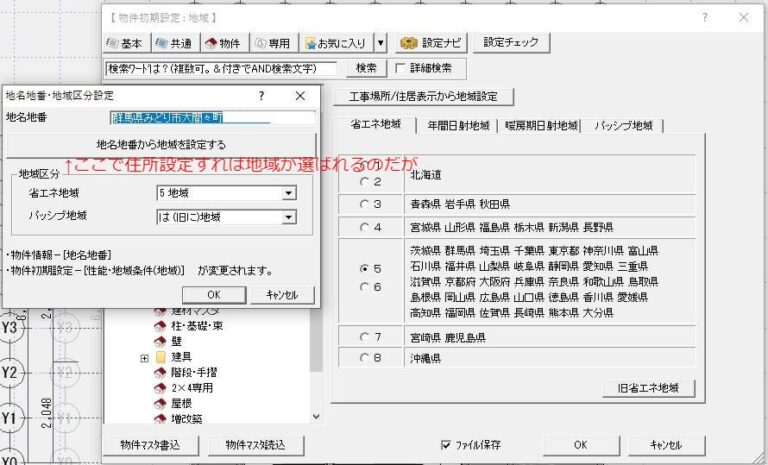Select the 増改築 tree icon
Viewport: 768px width, 465px height.
coord(160,419)
